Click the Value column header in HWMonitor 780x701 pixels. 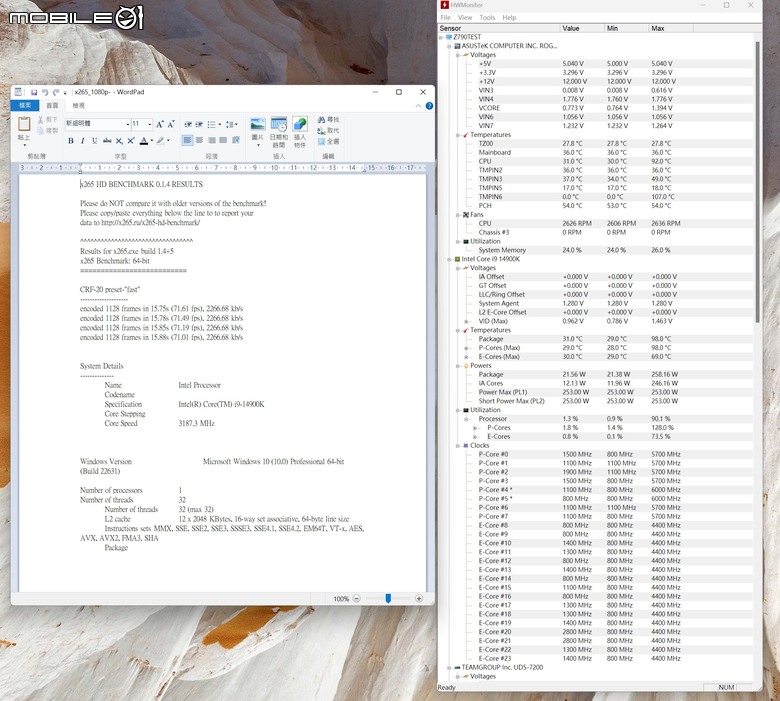[x=582, y=28]
